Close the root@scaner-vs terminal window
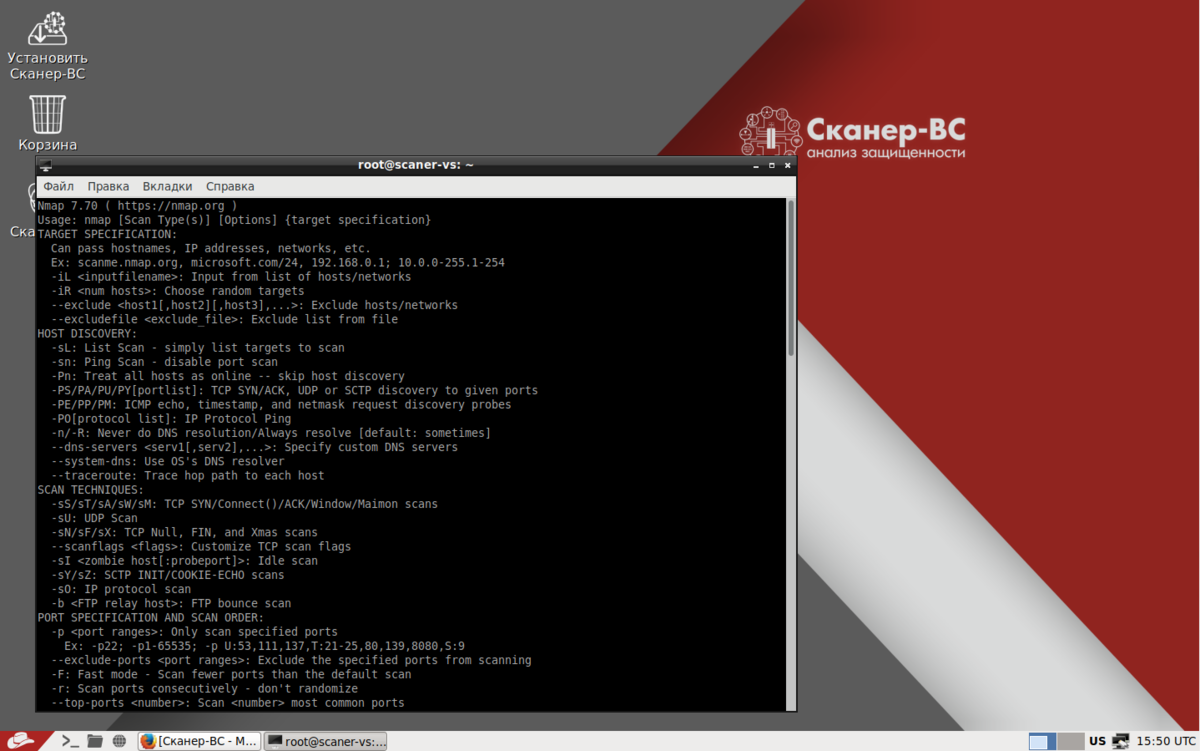Image resolution: width=1200 pixels, height=751 pixels. [x=787, y=165]
